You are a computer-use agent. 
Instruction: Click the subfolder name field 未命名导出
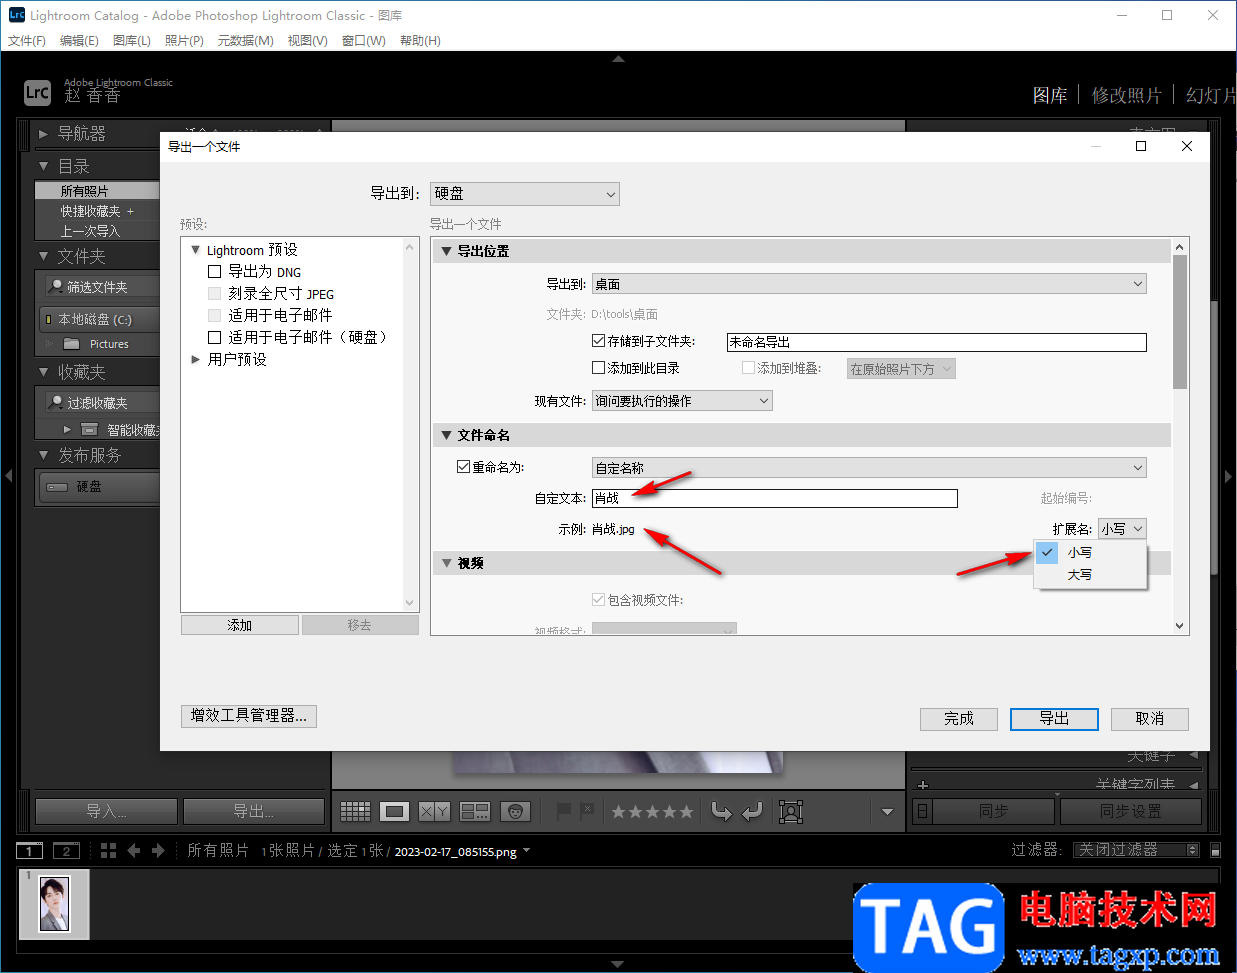(936, 342)
